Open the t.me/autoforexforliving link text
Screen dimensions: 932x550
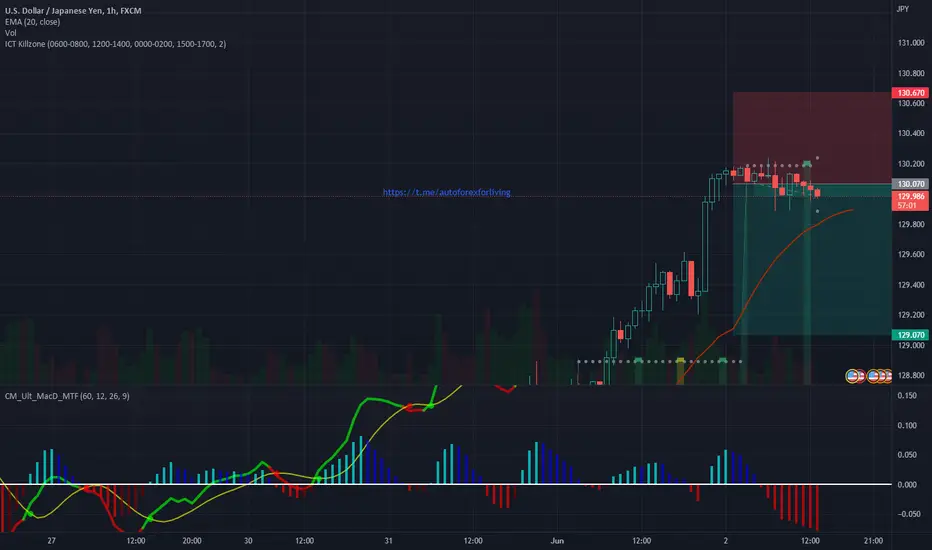click(x=446, y=192)
